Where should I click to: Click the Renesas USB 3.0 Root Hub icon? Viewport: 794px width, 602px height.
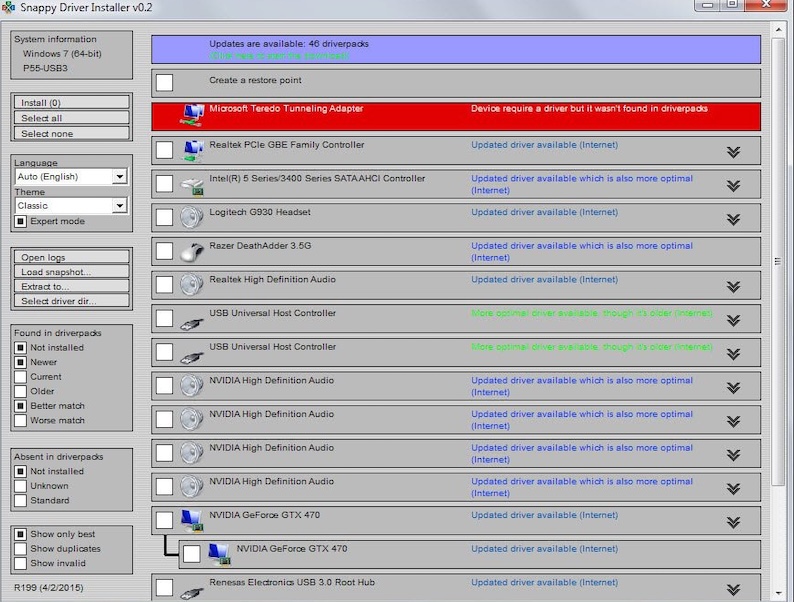(191, 588)
